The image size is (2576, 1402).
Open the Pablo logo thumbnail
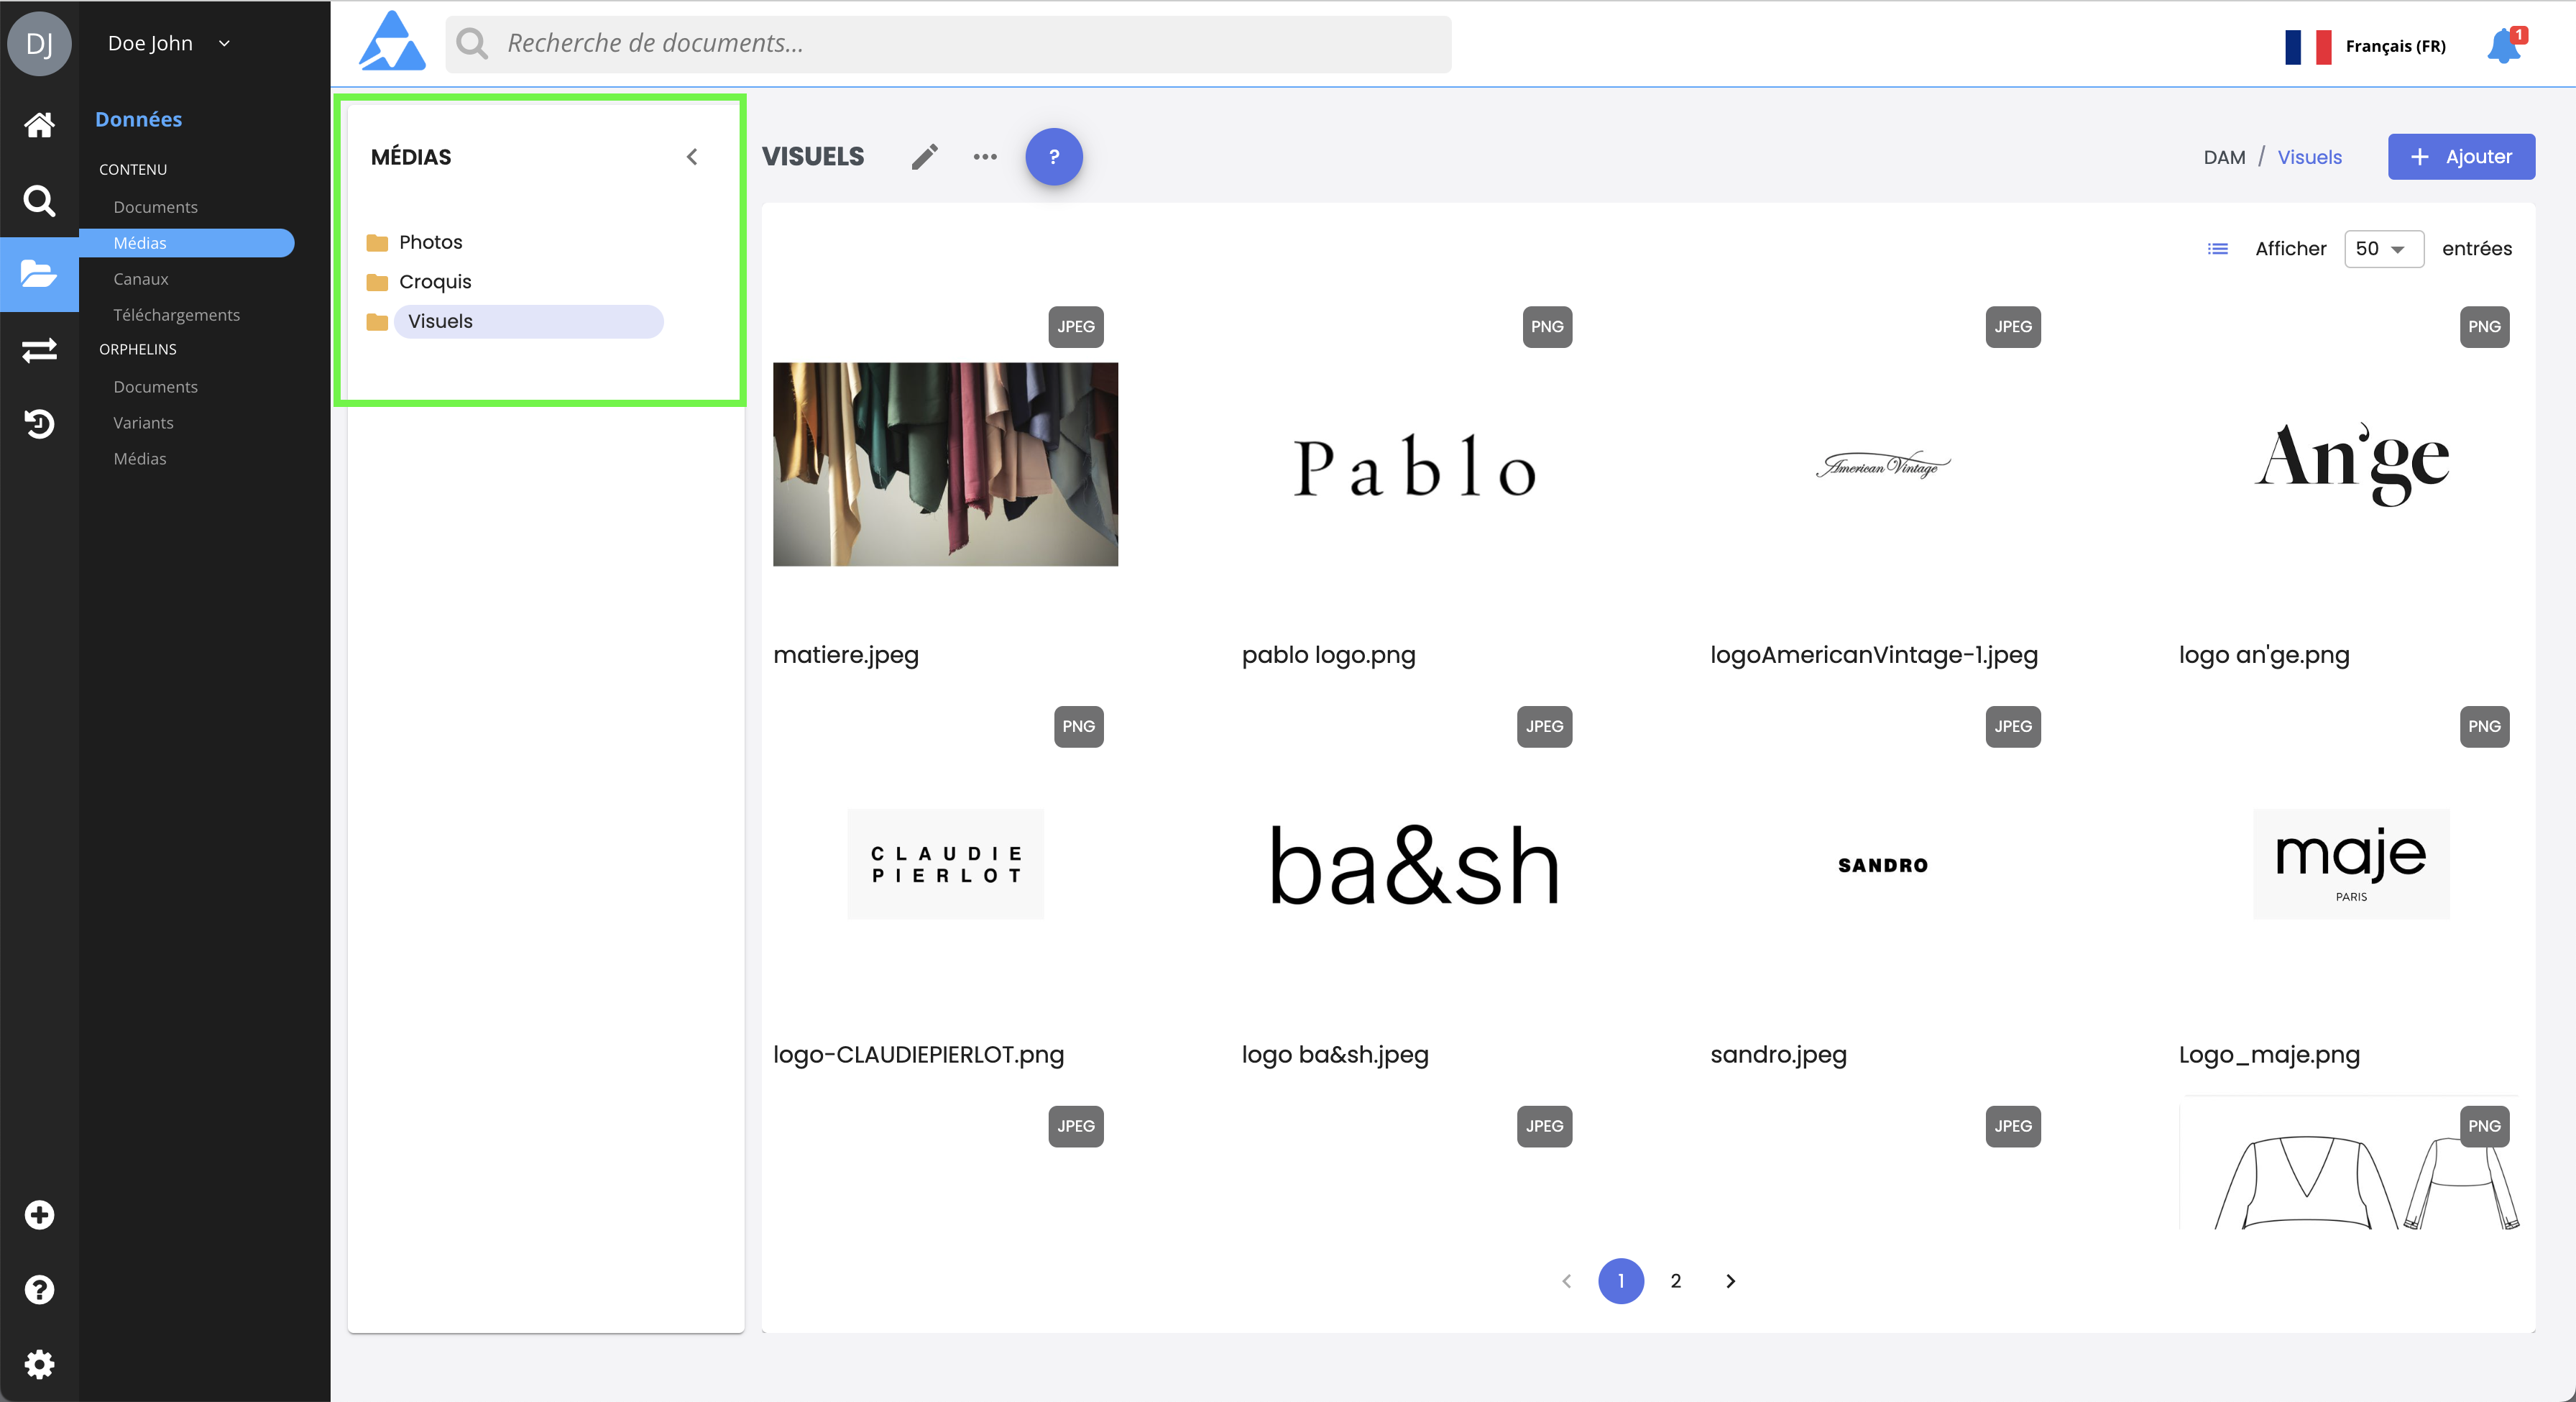(1414, 466)
